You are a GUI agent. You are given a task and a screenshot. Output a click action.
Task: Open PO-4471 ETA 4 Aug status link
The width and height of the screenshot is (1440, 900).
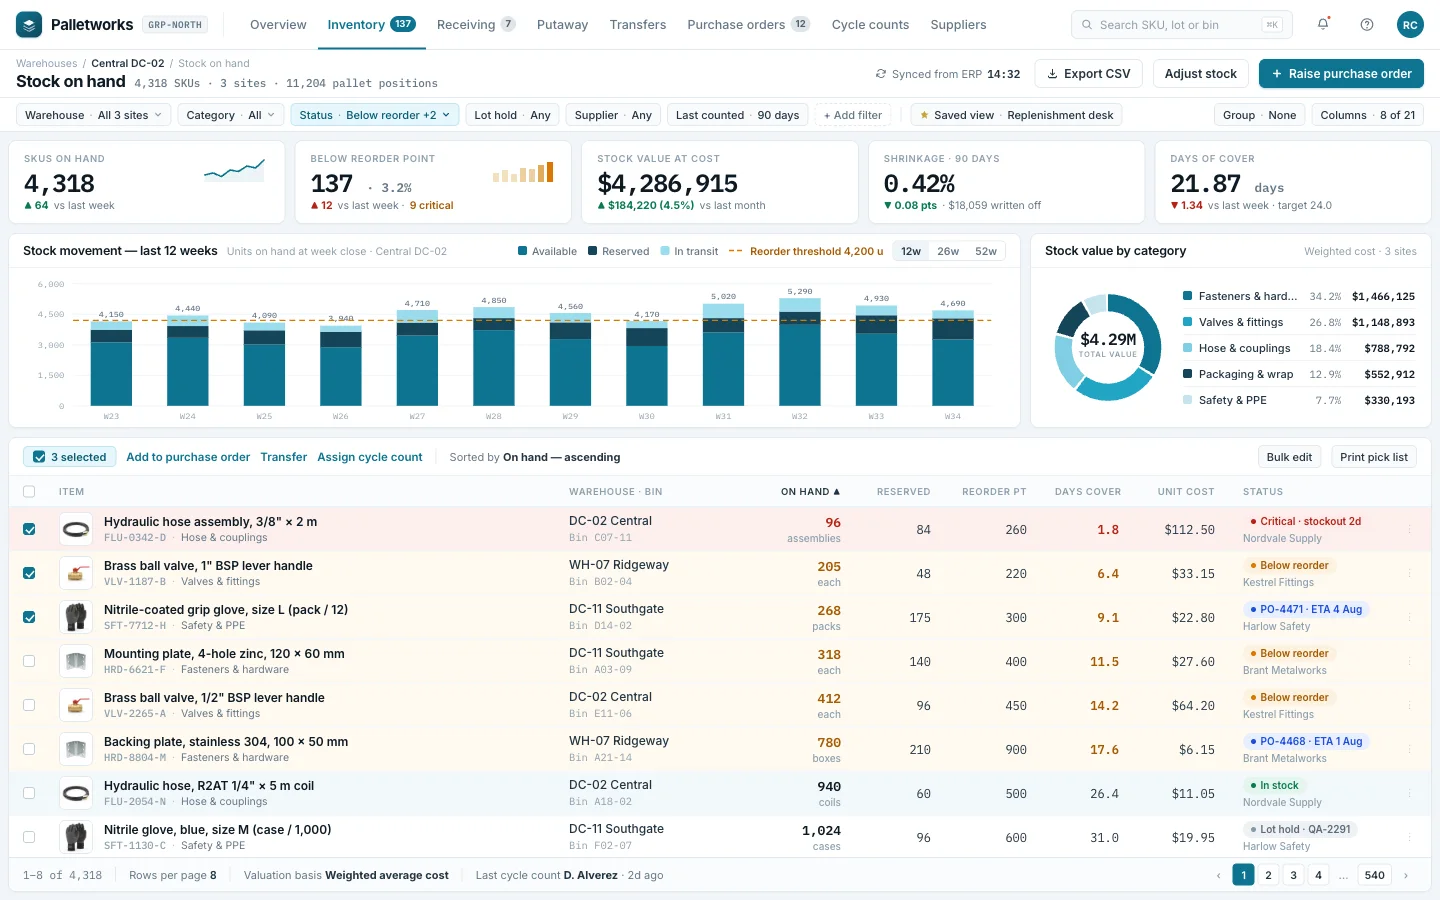tap(1305, 609)
